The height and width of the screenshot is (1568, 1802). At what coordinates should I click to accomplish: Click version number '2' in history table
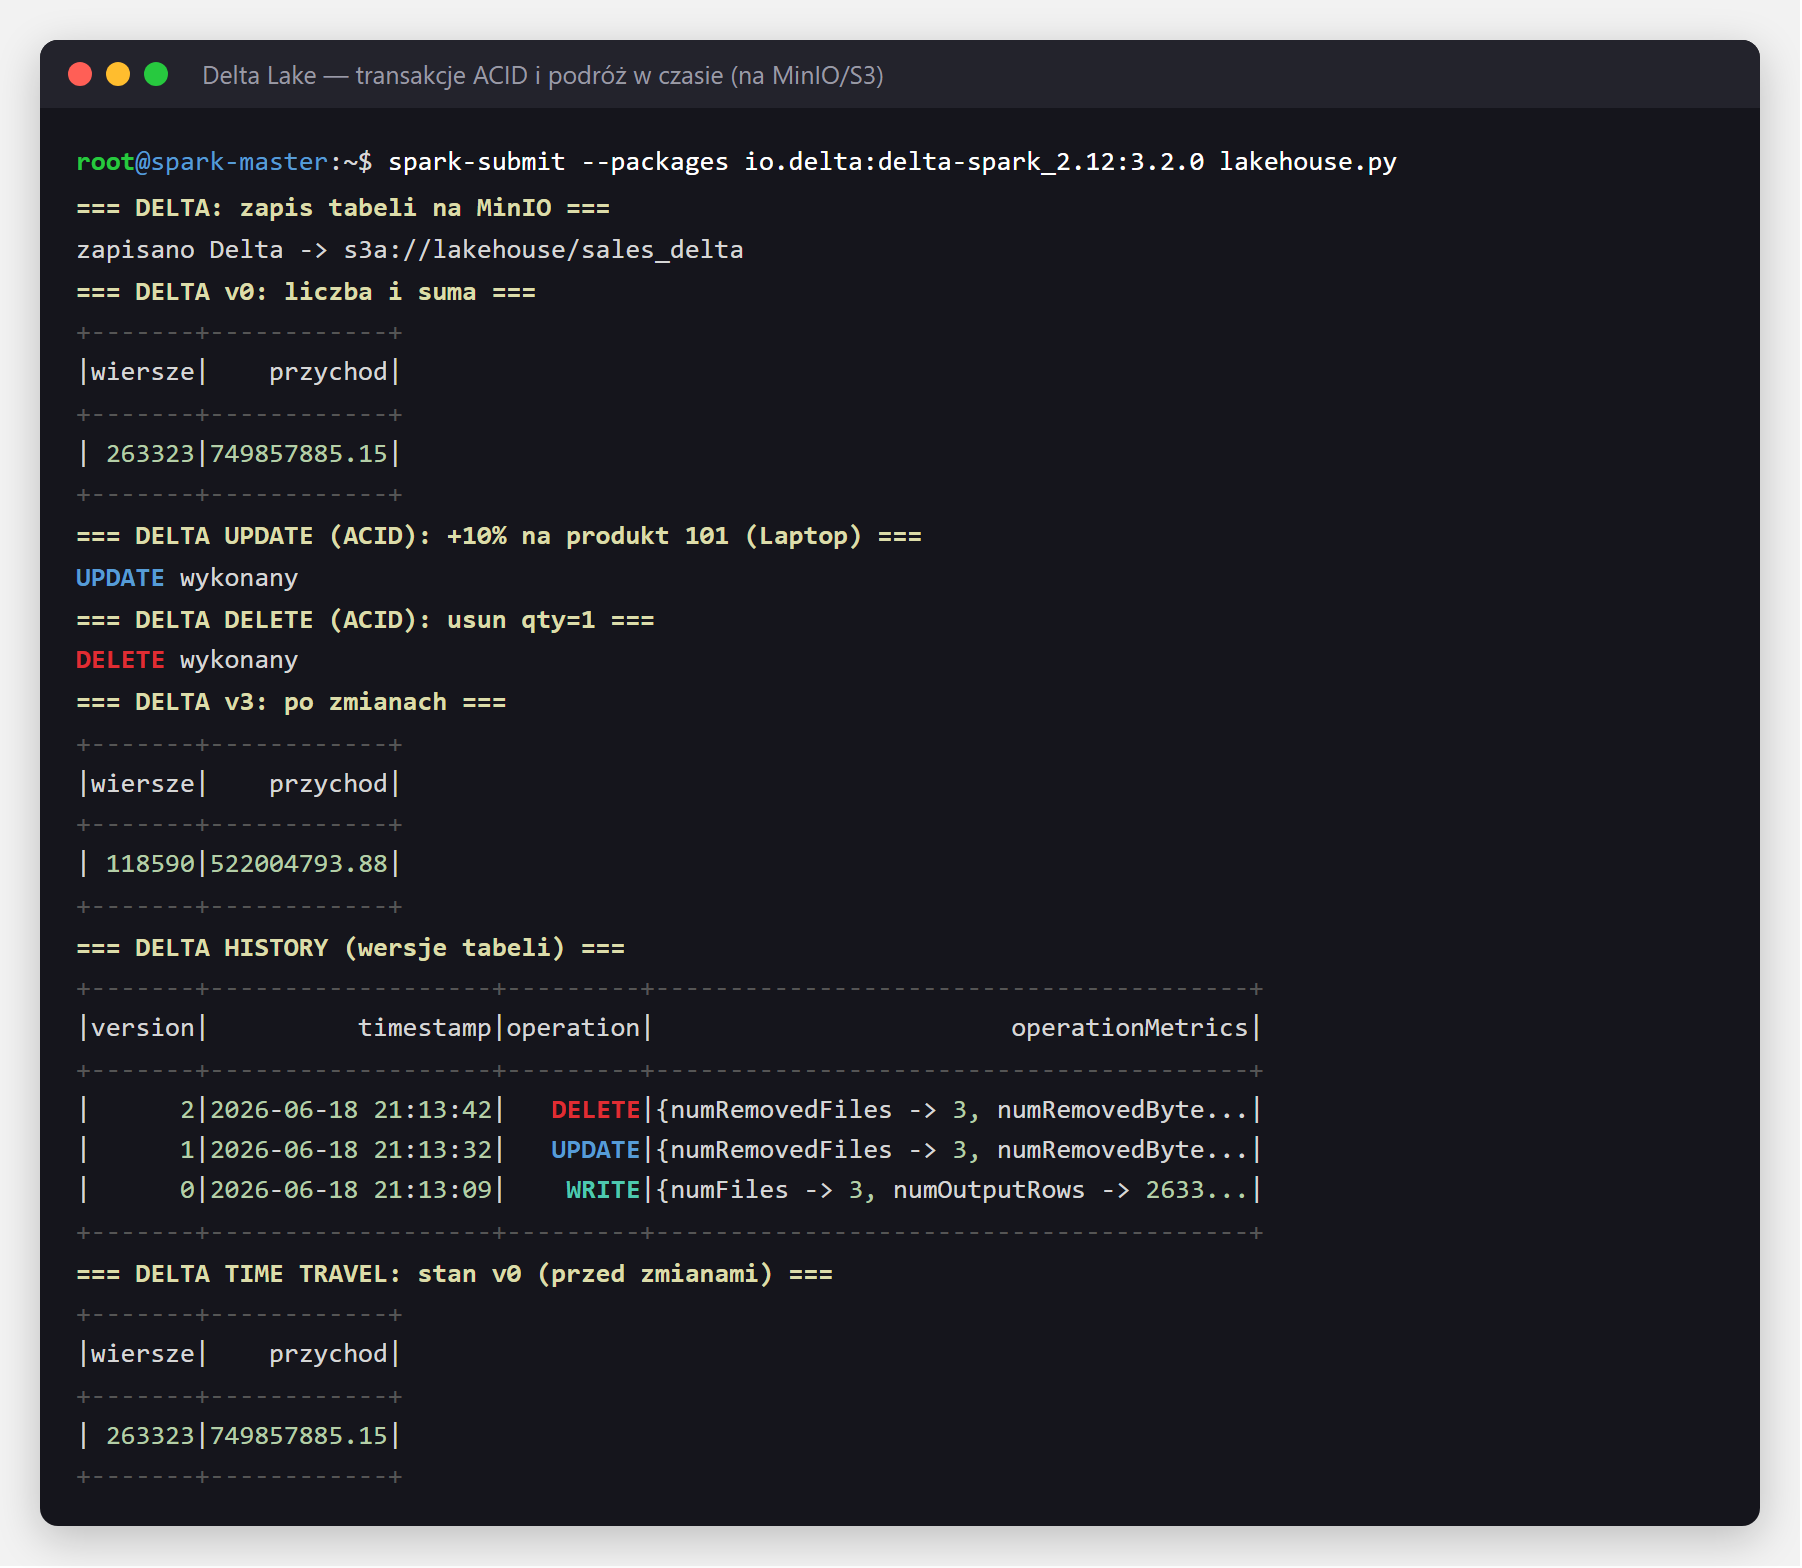(x=187, y=1110)
